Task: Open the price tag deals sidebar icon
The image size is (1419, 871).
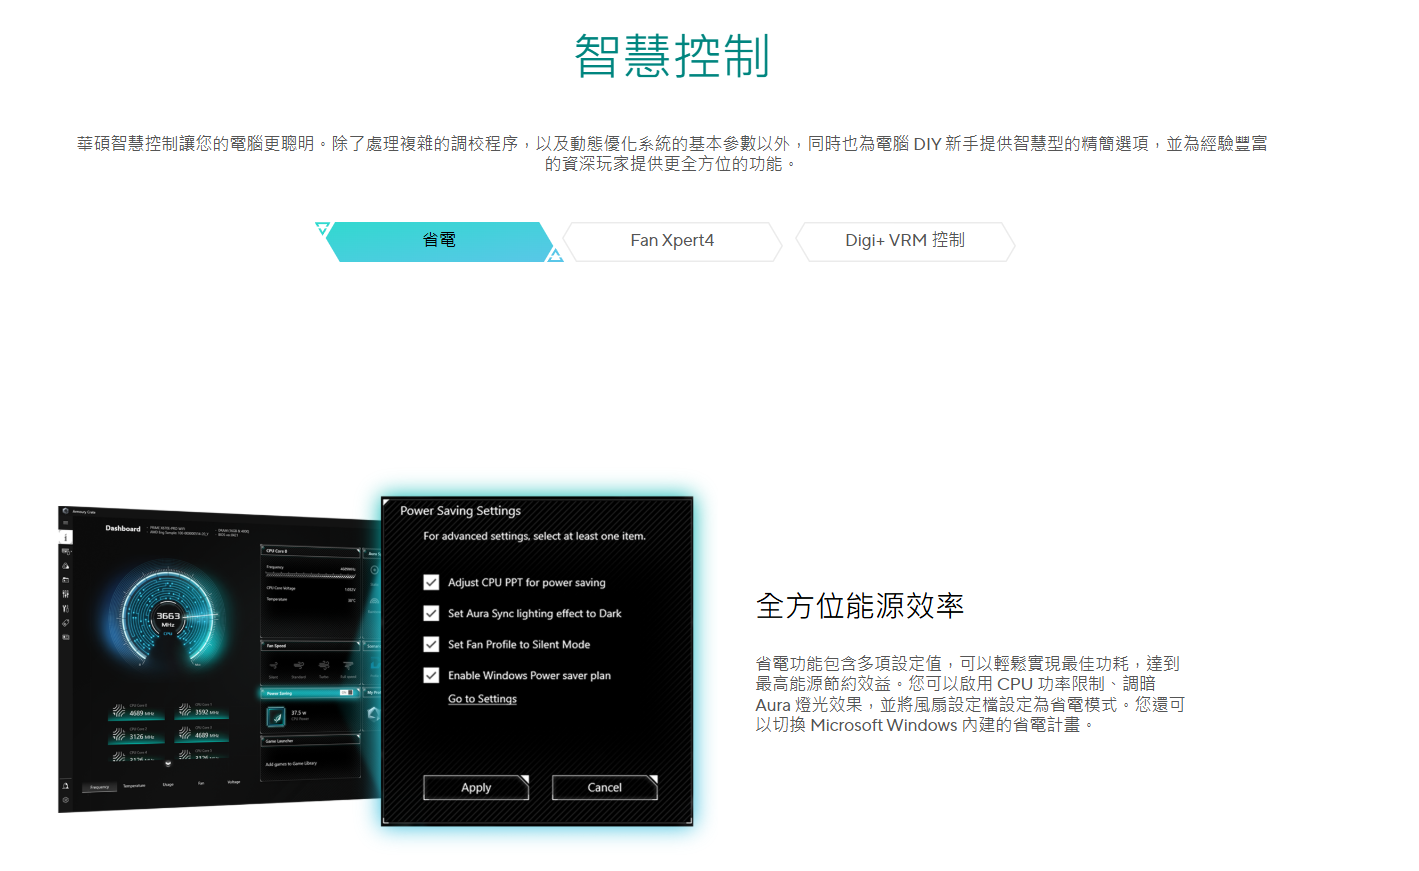Action: 66,622
